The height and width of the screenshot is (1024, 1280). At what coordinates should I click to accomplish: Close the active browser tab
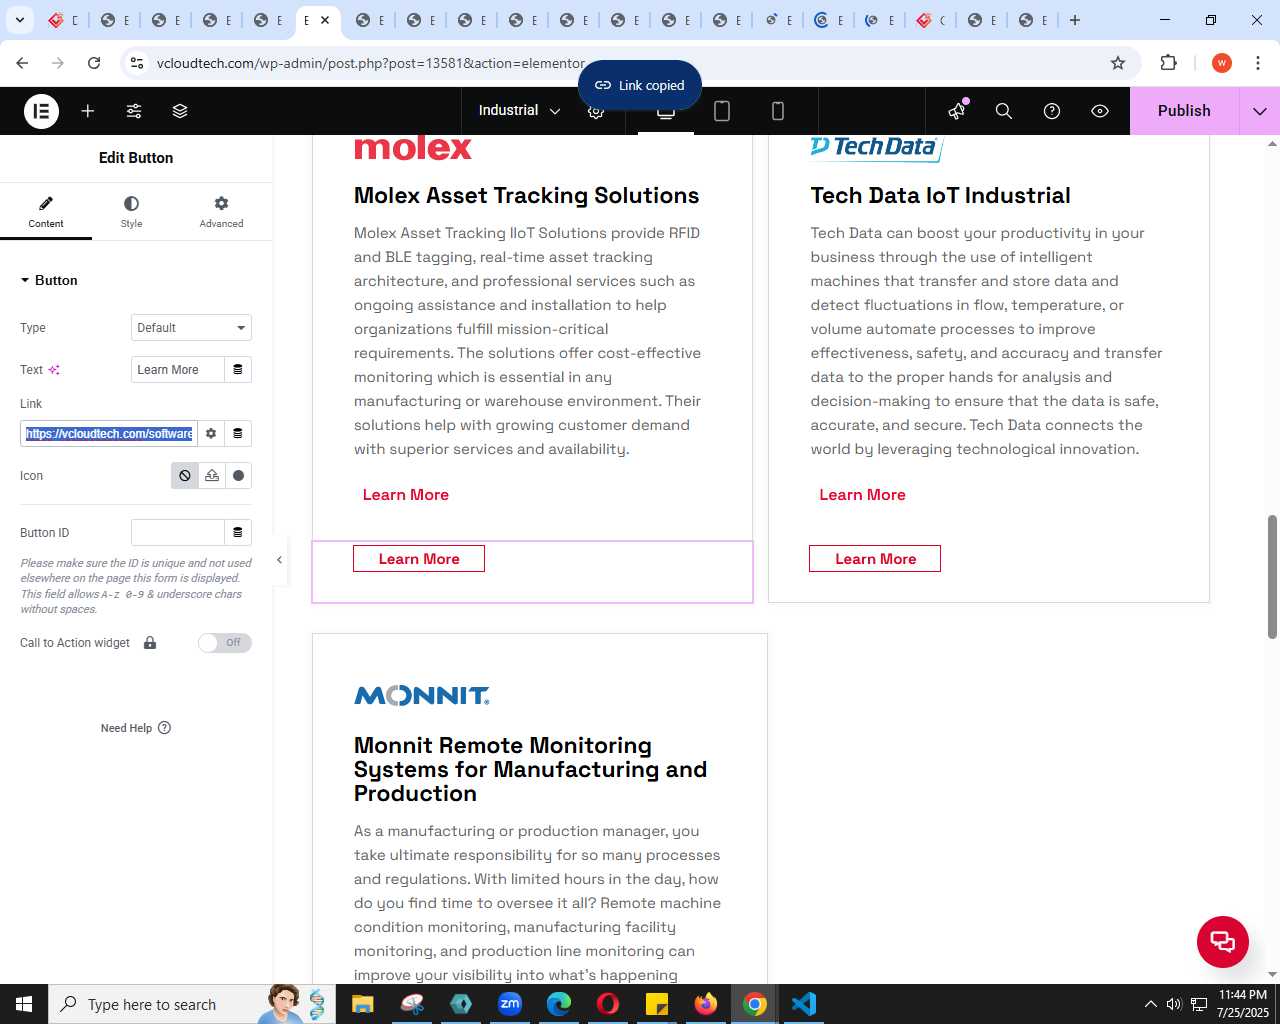325,20
